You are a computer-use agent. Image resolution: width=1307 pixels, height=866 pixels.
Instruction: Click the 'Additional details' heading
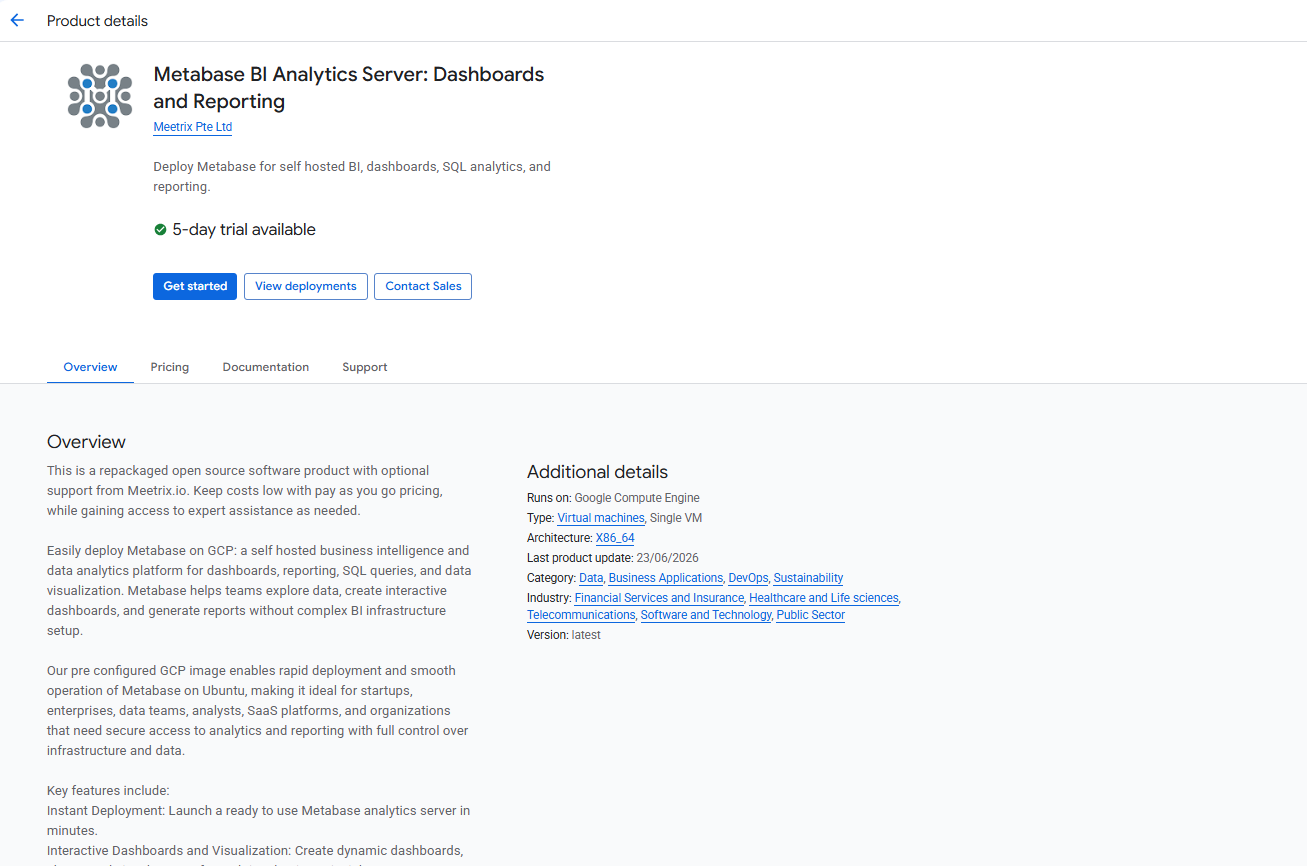(597, 472)
